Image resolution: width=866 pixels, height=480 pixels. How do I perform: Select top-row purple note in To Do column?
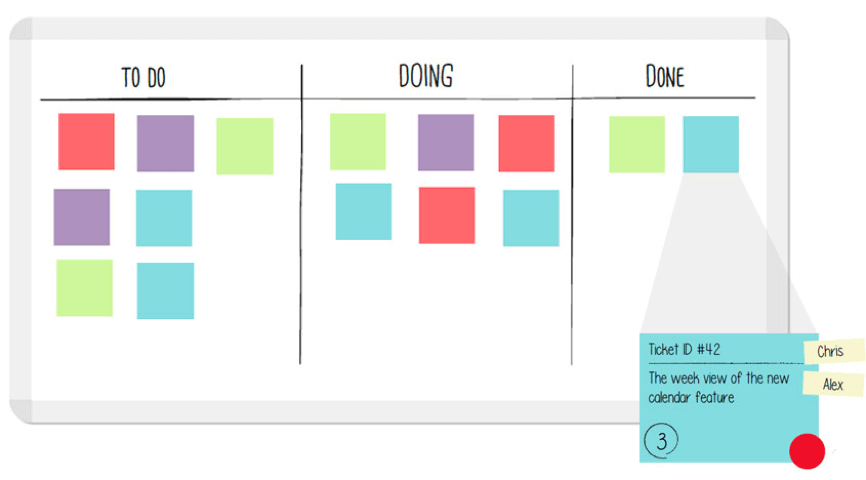(x=165, y=143)
